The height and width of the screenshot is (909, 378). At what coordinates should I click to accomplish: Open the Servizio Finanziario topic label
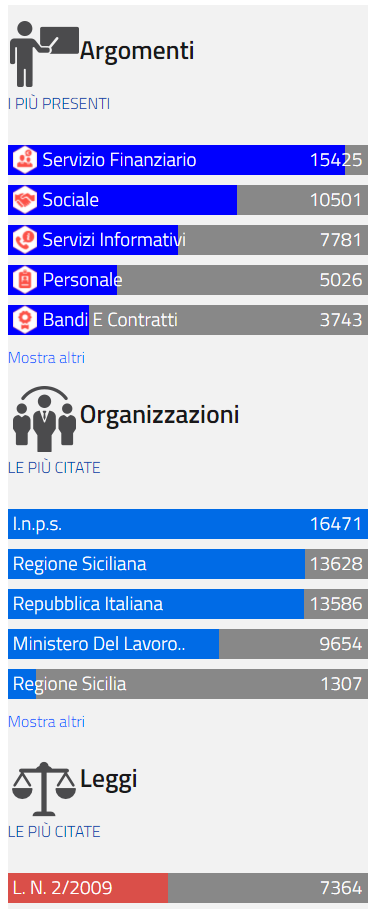click(x=119, y=160)
